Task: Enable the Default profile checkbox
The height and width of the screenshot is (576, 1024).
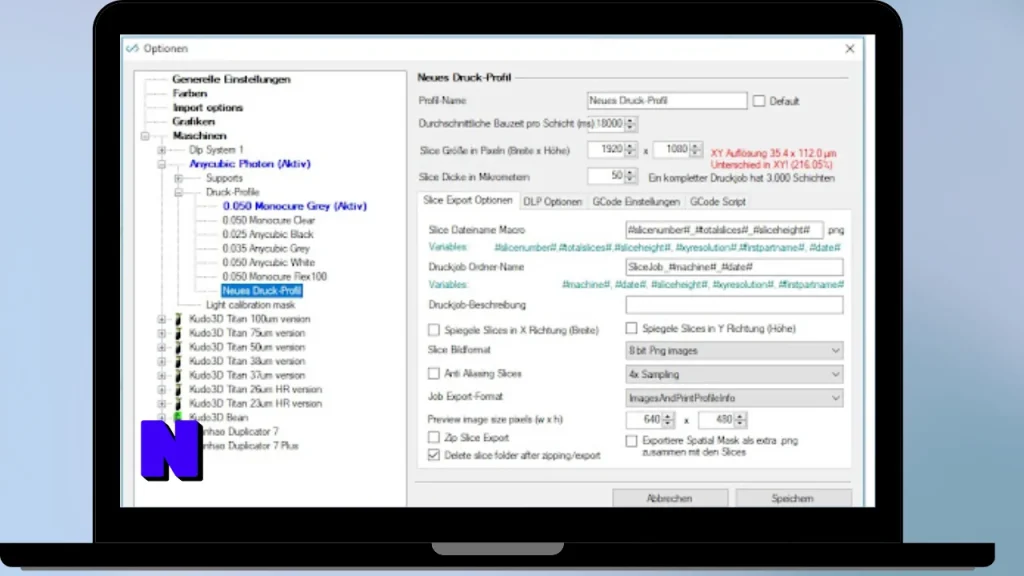Action: click(759, 101)
